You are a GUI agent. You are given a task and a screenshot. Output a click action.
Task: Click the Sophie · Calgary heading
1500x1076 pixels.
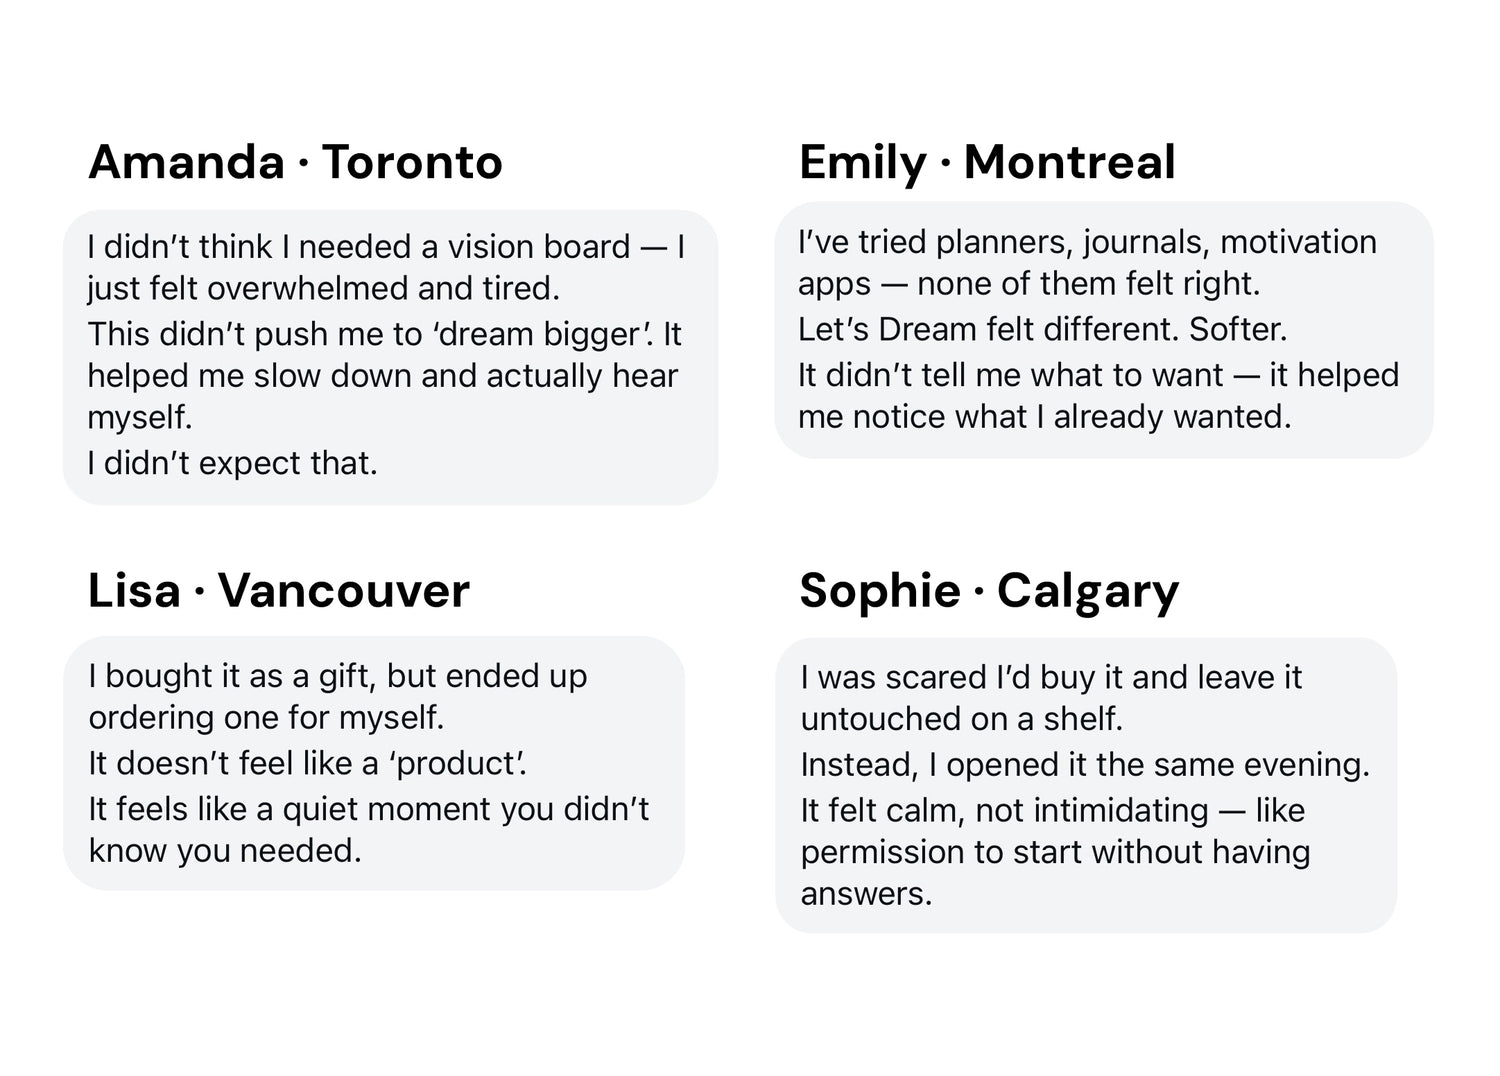(989, 590)
